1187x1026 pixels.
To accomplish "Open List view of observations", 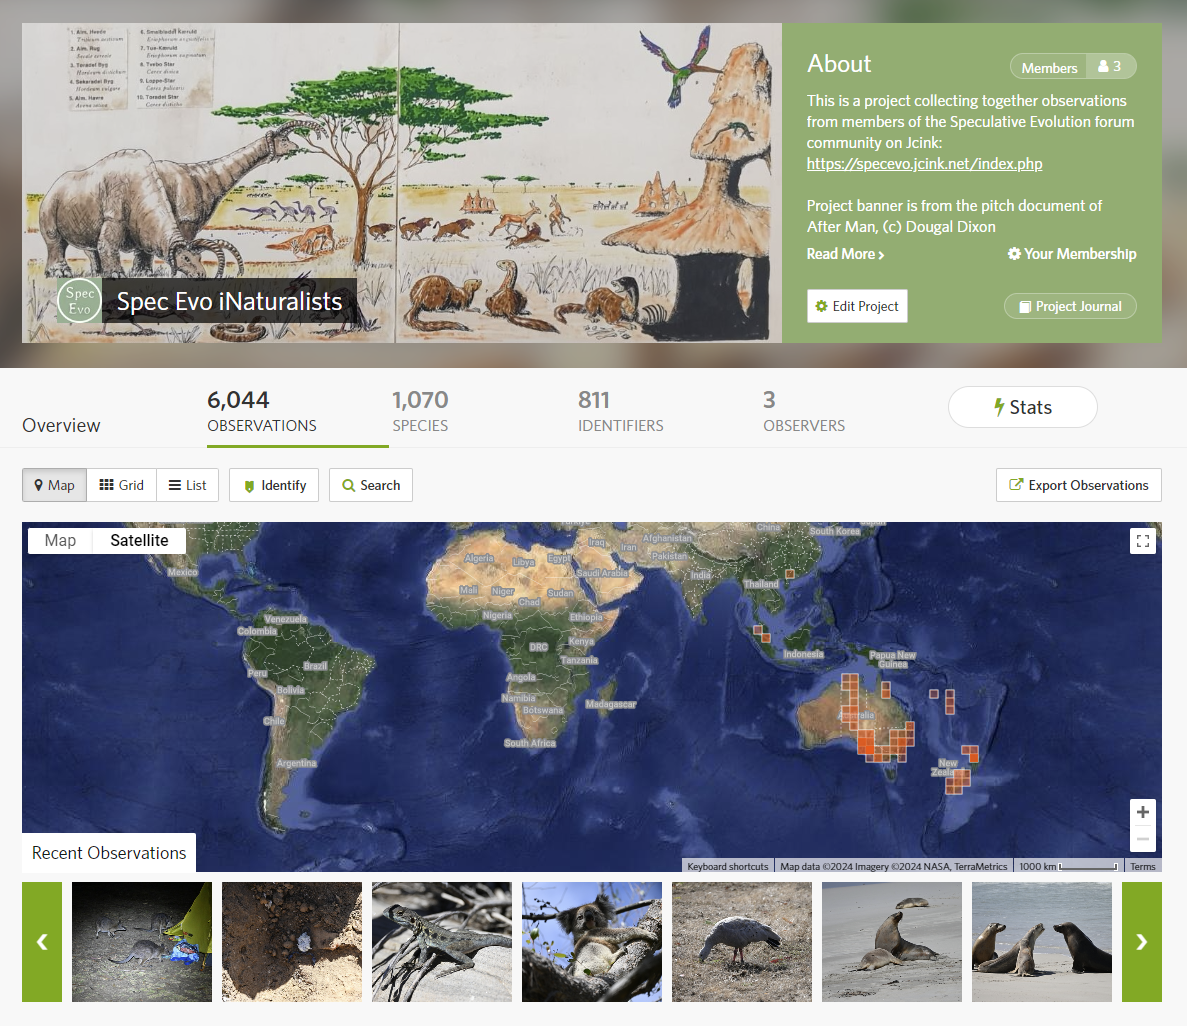I will pyautogui.click(x=188, y=485).
